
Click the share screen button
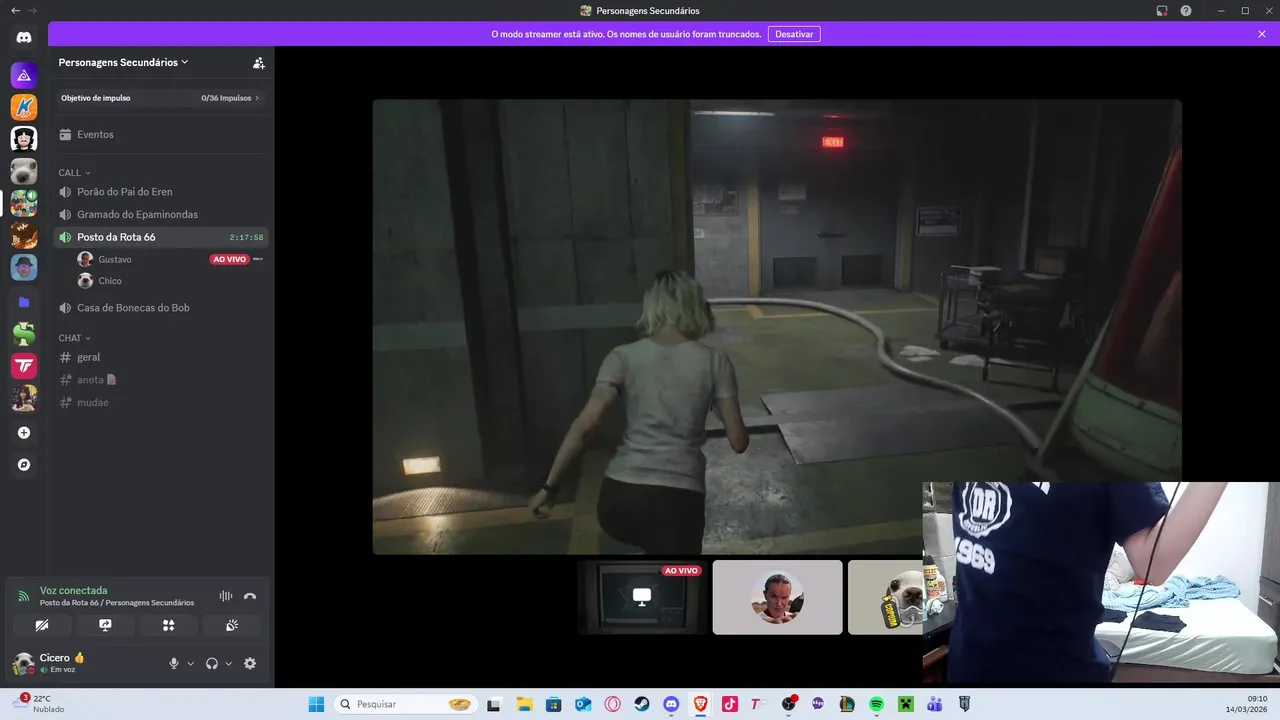pos(105,625)
